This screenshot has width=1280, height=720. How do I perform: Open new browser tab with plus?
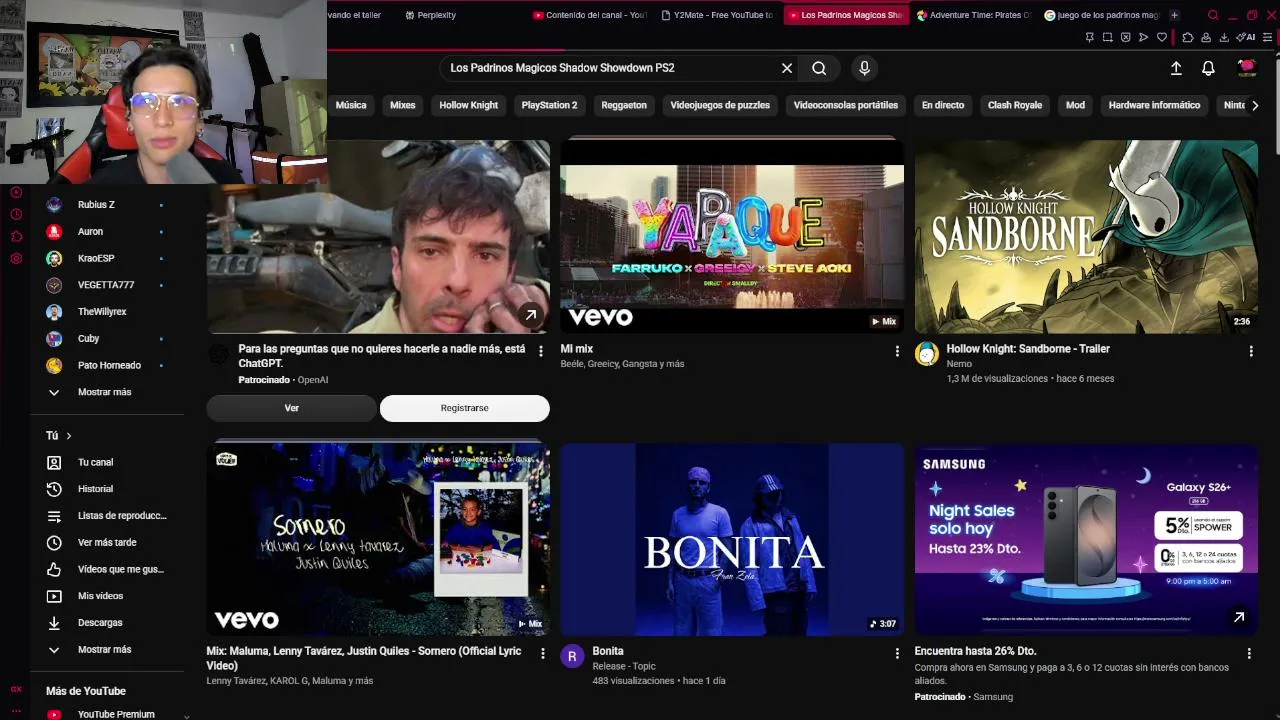[1174, 15]
